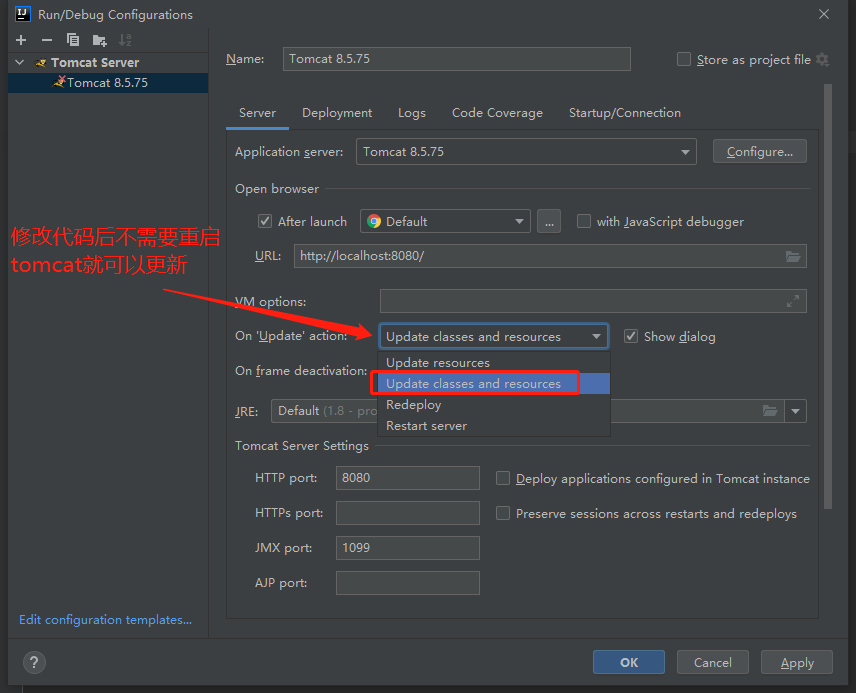Open gear settings beside Store as project file
The height and width of the screenshot is (693, 856).
tap(823, 60)
